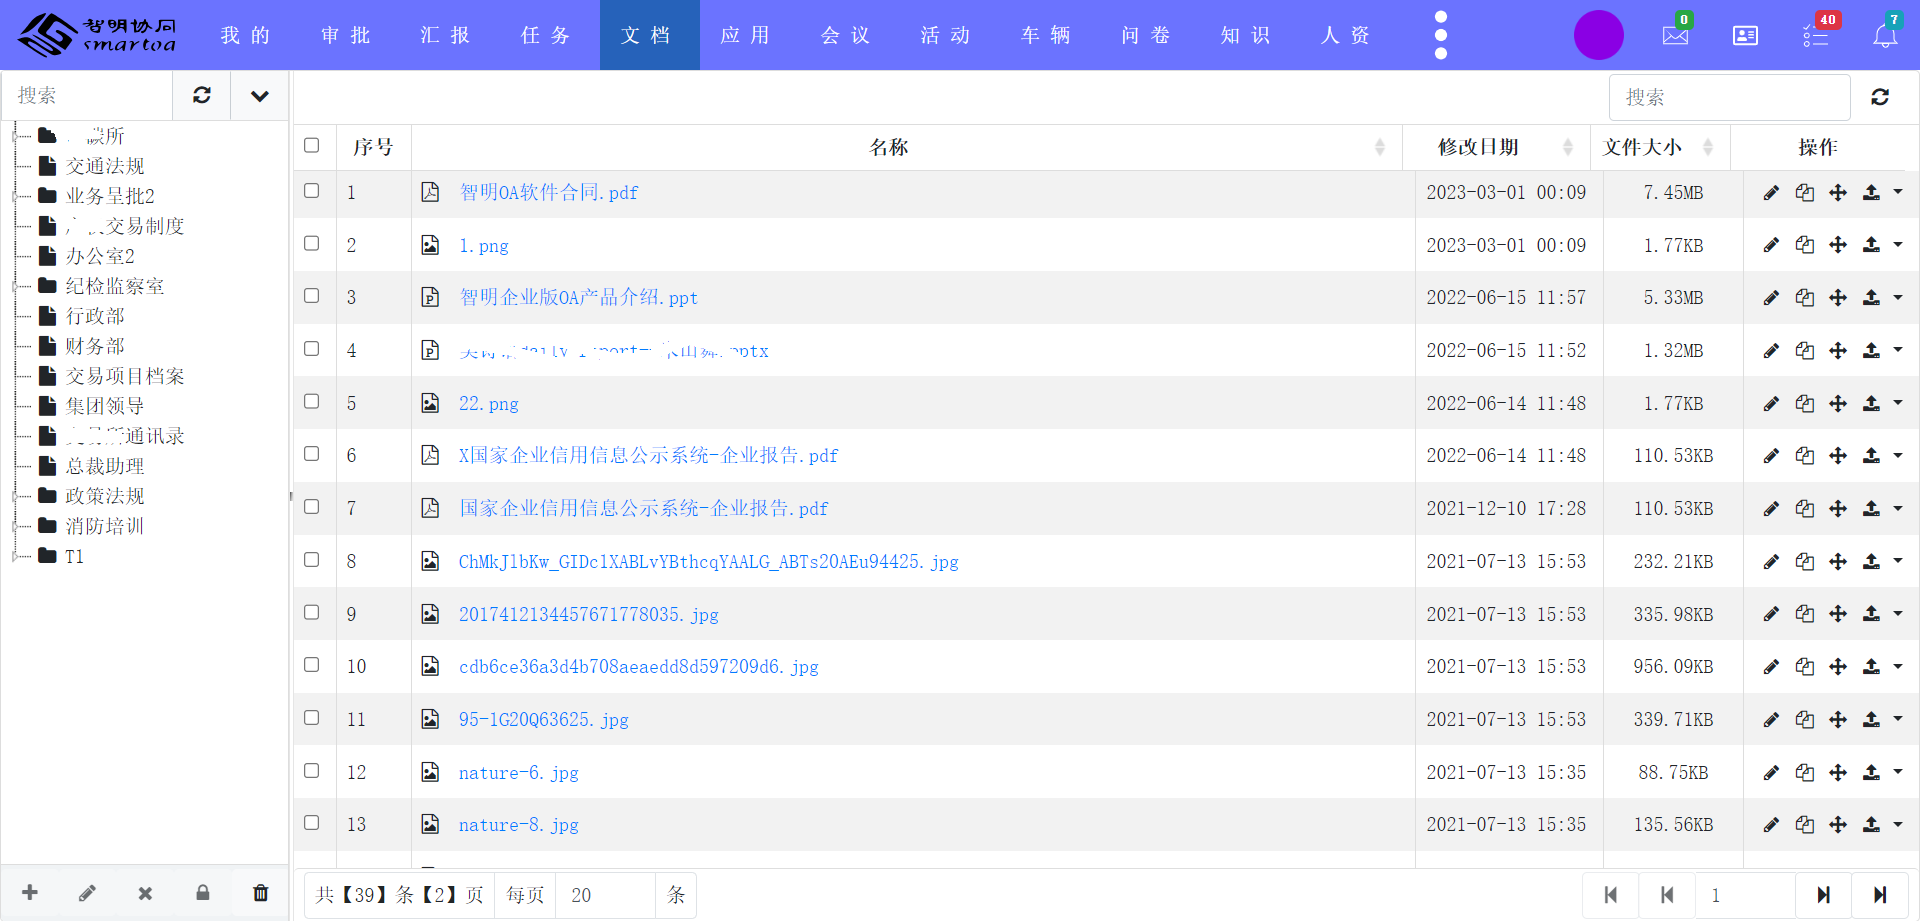
Task: Click the current page number field
Action: [1745, 895]
